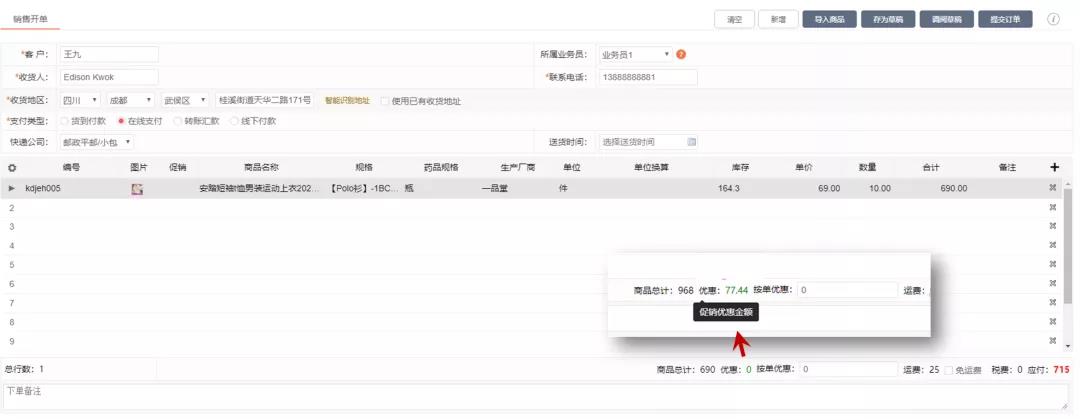Click the gear icon in table header
1080x419 pixels.
coord(12,167)
